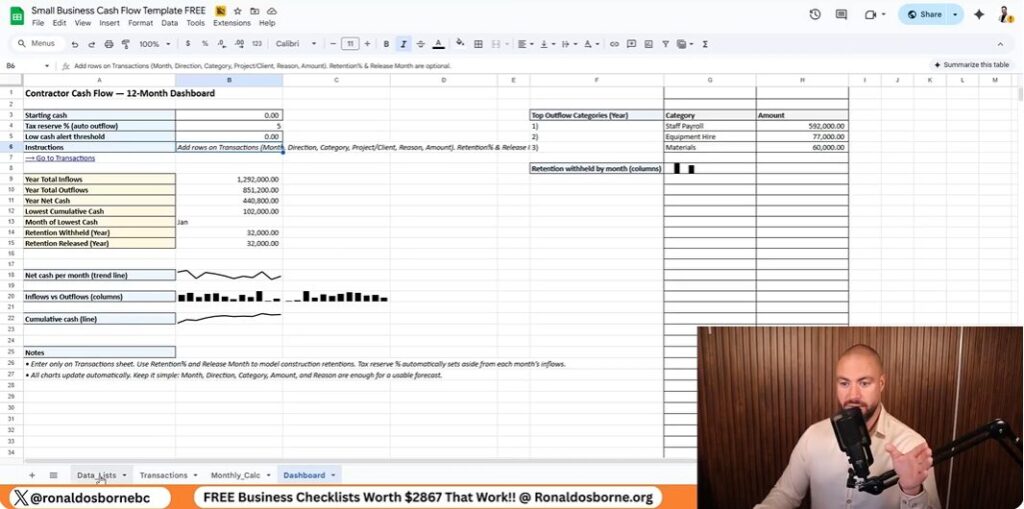The width and height of the screenshot is (1024, 509).
Task: Open the text wrapping dropdown
Action: [x=569, y=44]
